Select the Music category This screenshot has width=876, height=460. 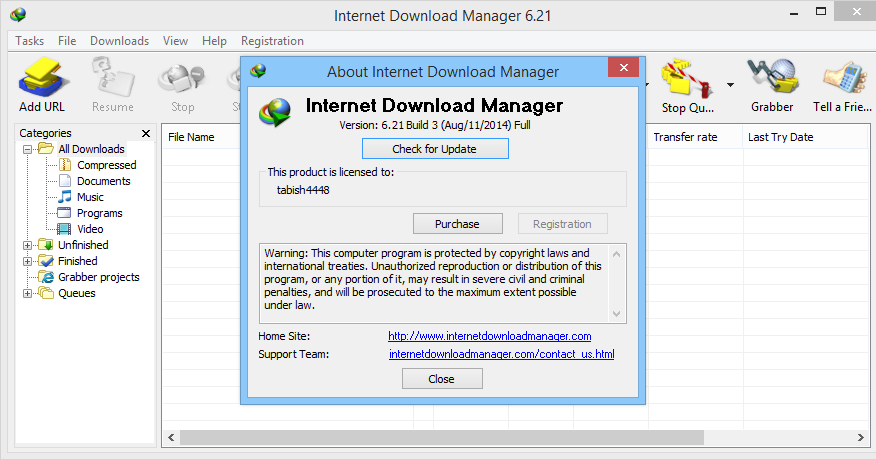90,197
